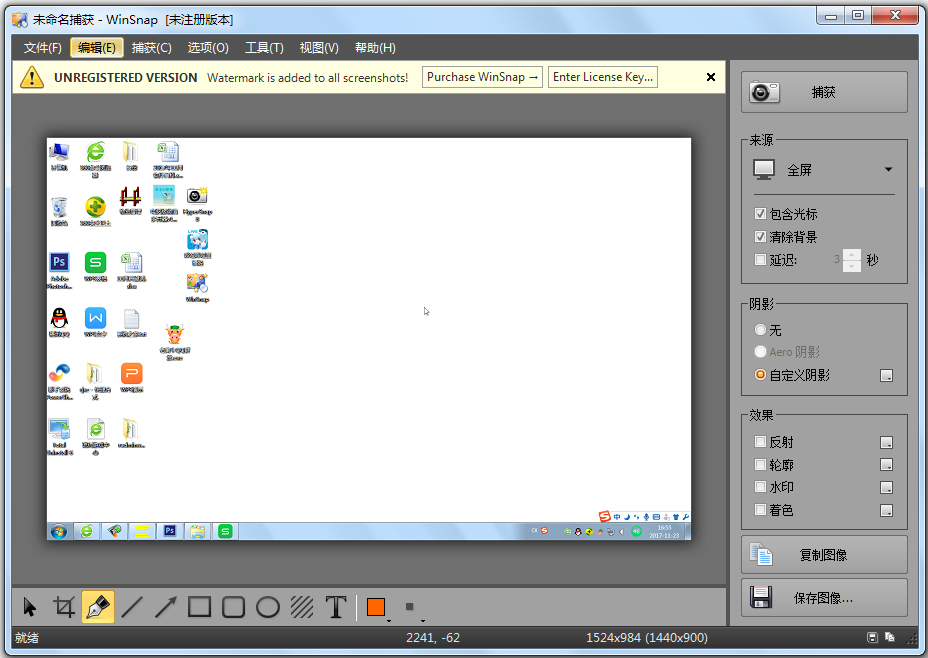Open custom shadow settings box

(886, 376)
